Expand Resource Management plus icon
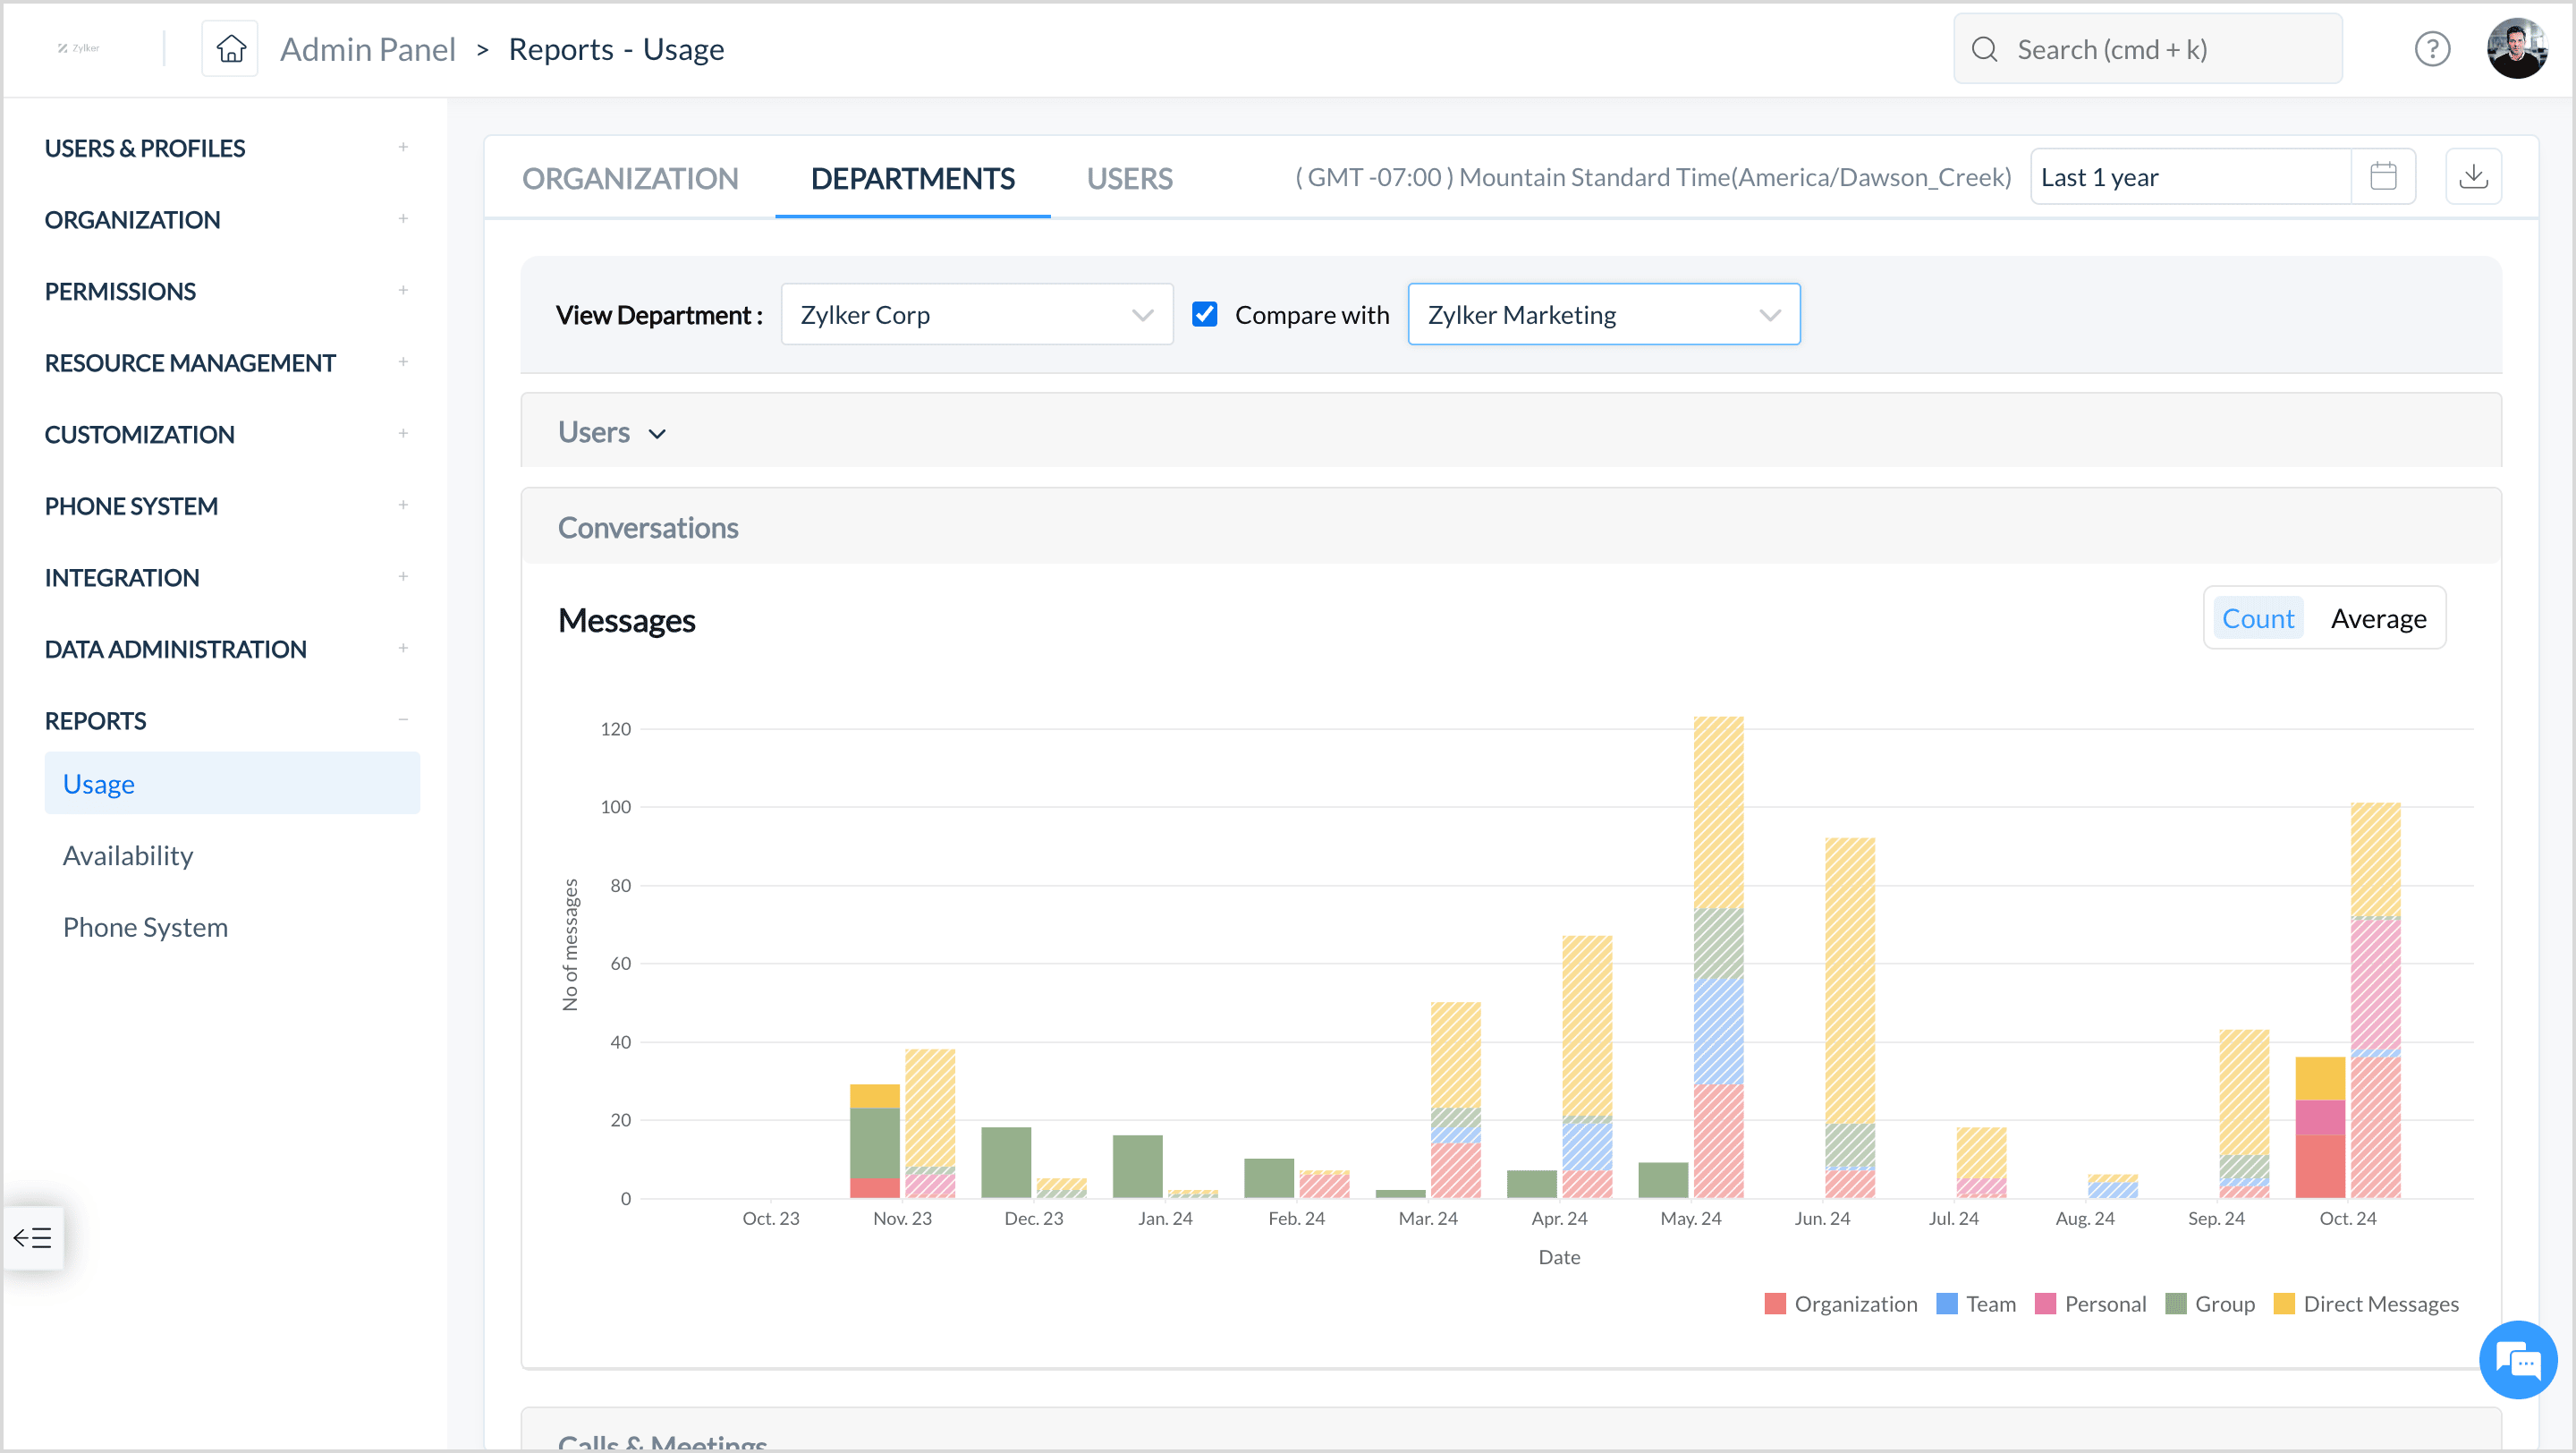Screen dimensions: 2576x1453 pyautogui.click(x=403, y=362)
